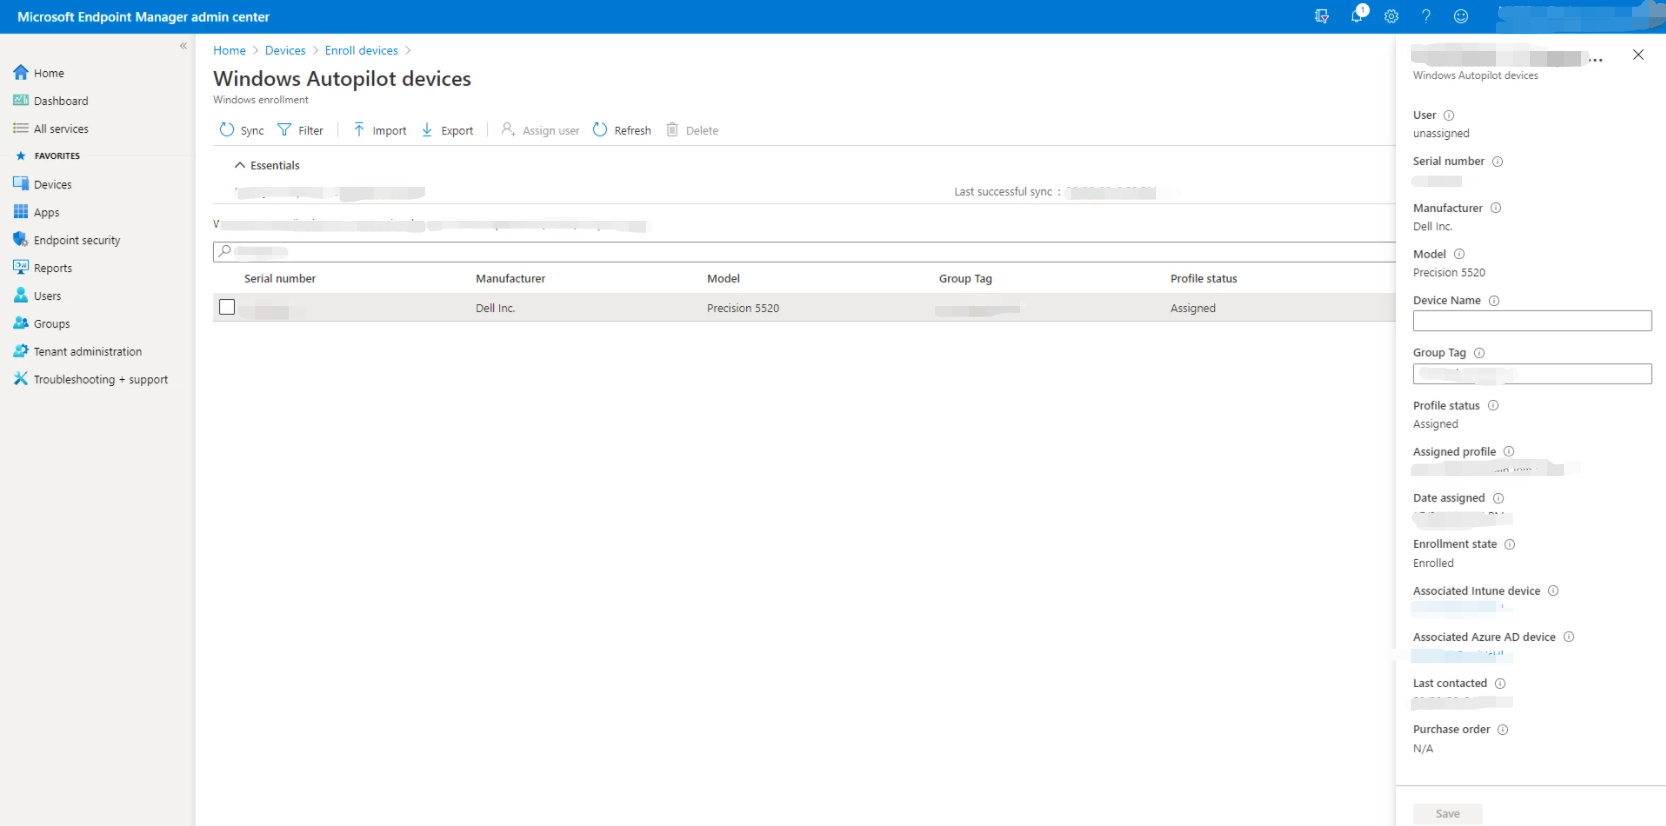The image size is (1666, 826).
Task: Open the Associated Intune device link
Action: click(x=1458, y=608)
